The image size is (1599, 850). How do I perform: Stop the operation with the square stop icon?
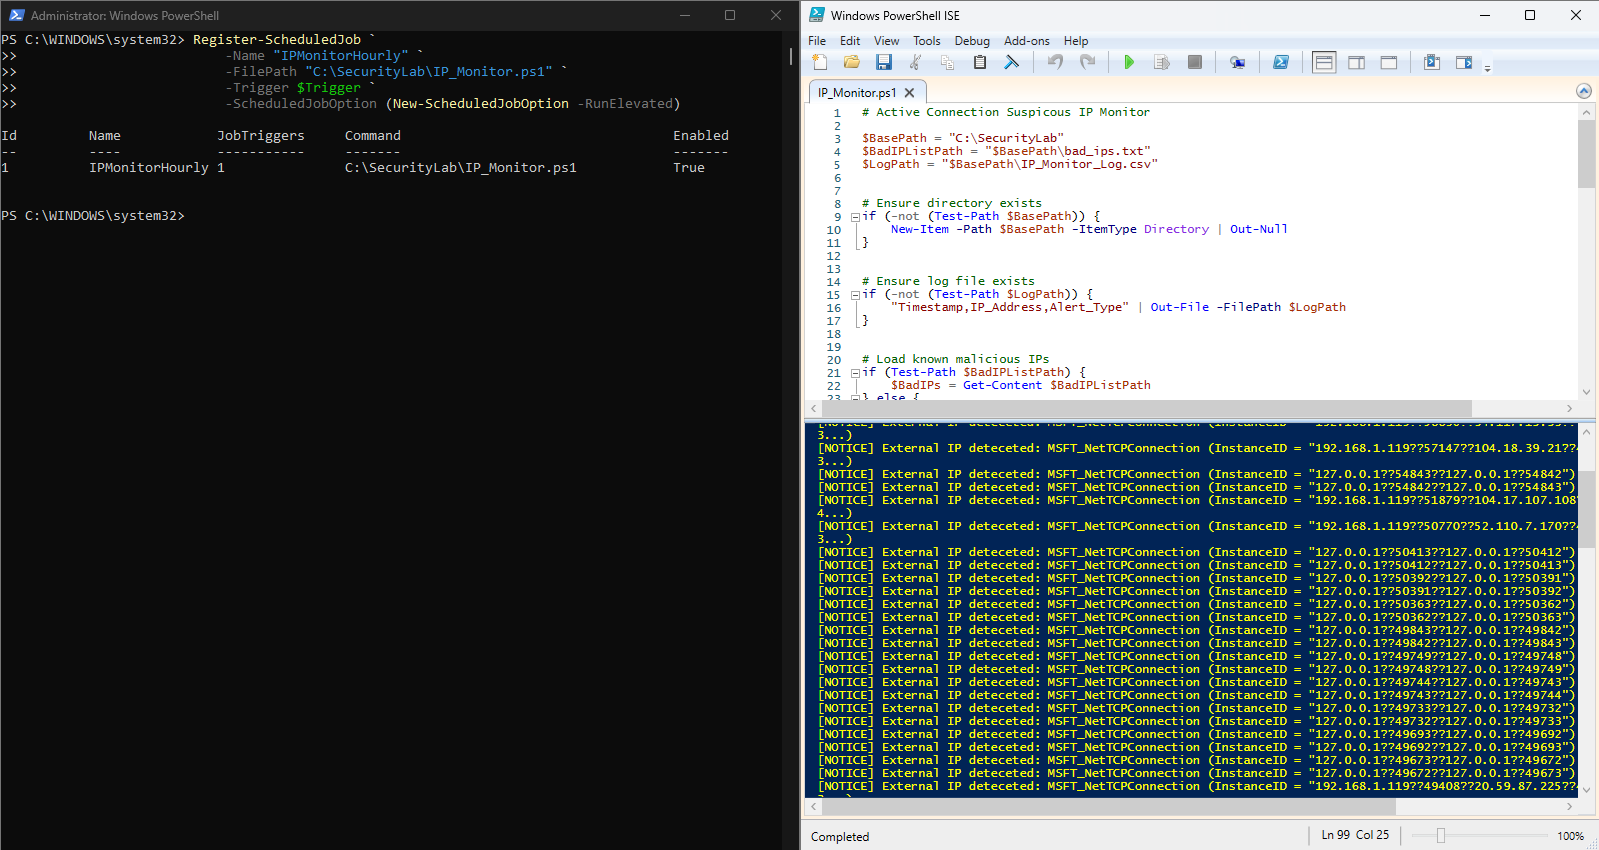1194,62
